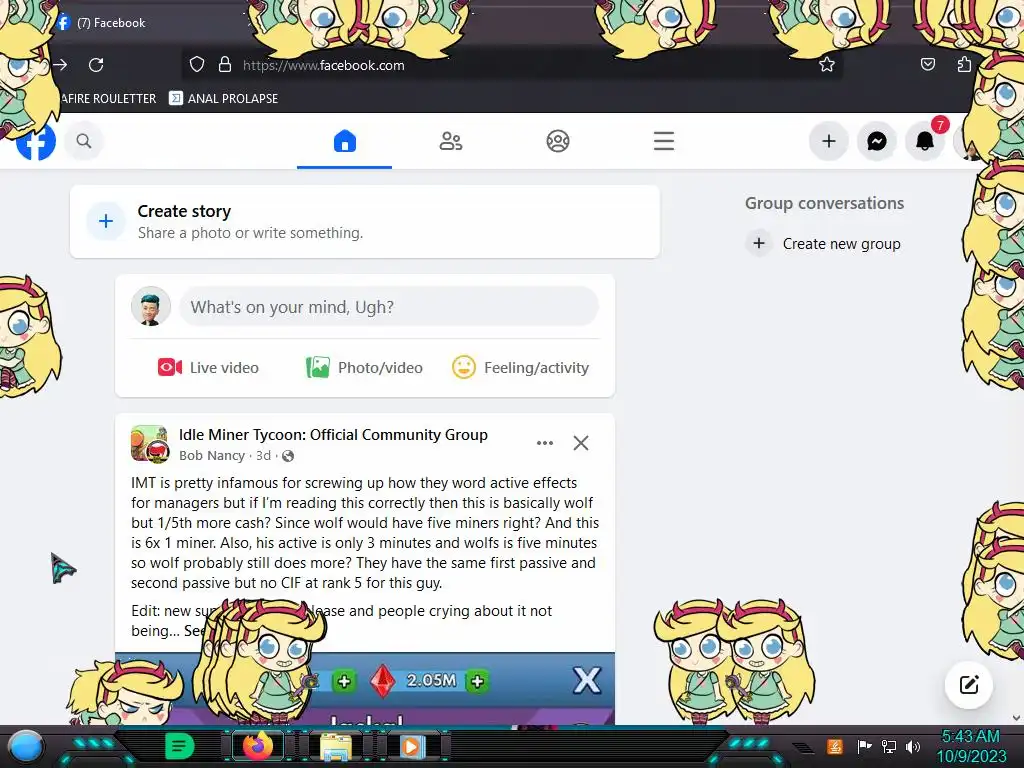The width and height of the screenshot is (1024, 768).
Task: Click the What's on your mind field
Action: (389, 307)
